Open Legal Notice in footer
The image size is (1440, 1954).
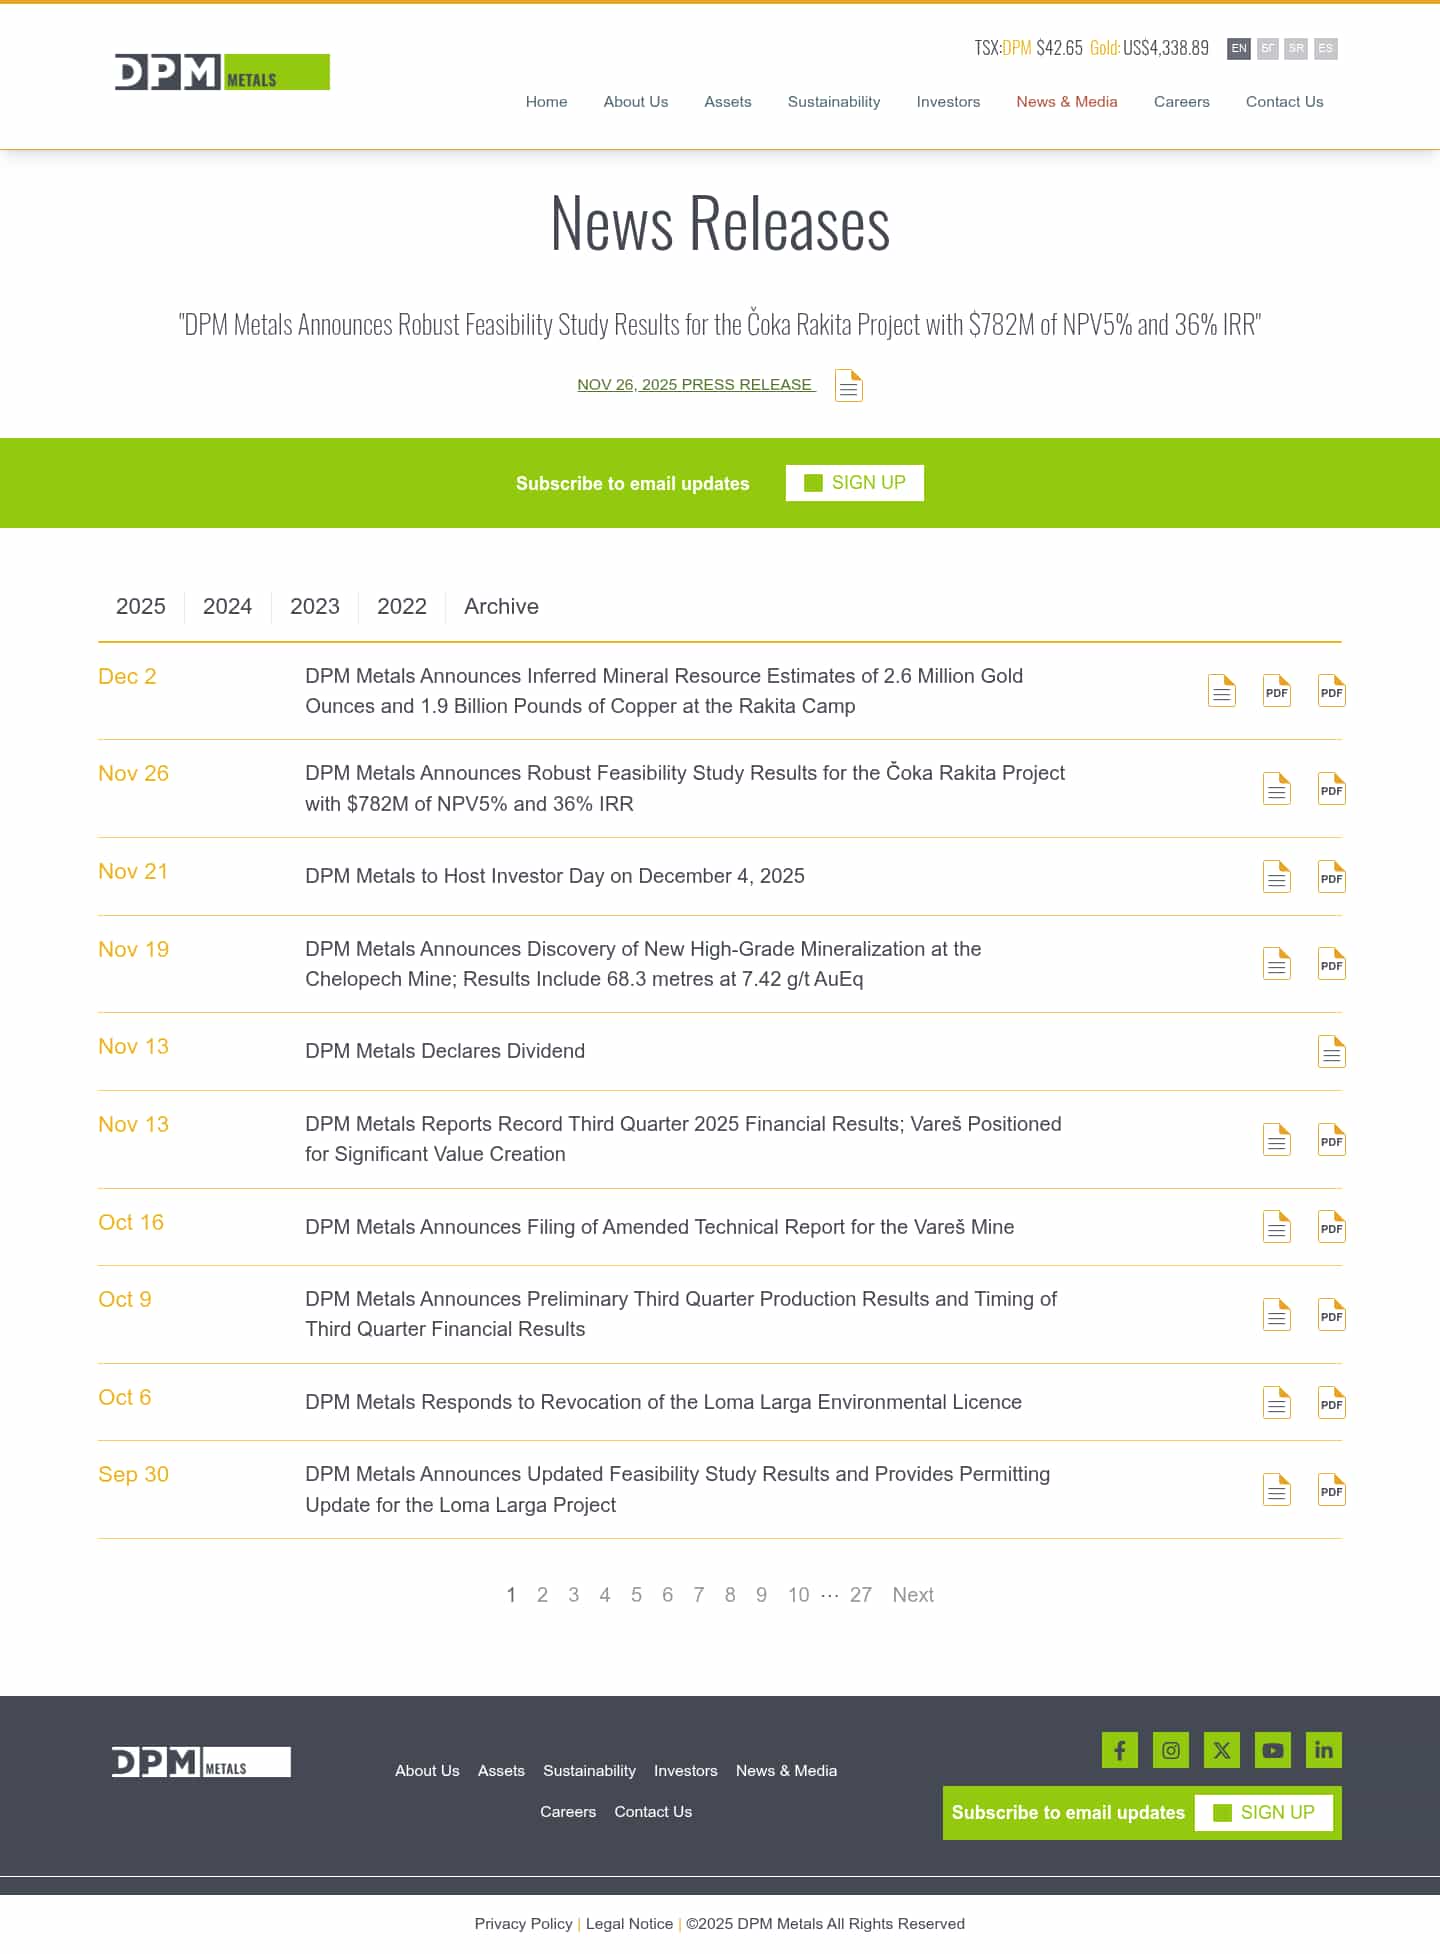(x=629, y=1924)
